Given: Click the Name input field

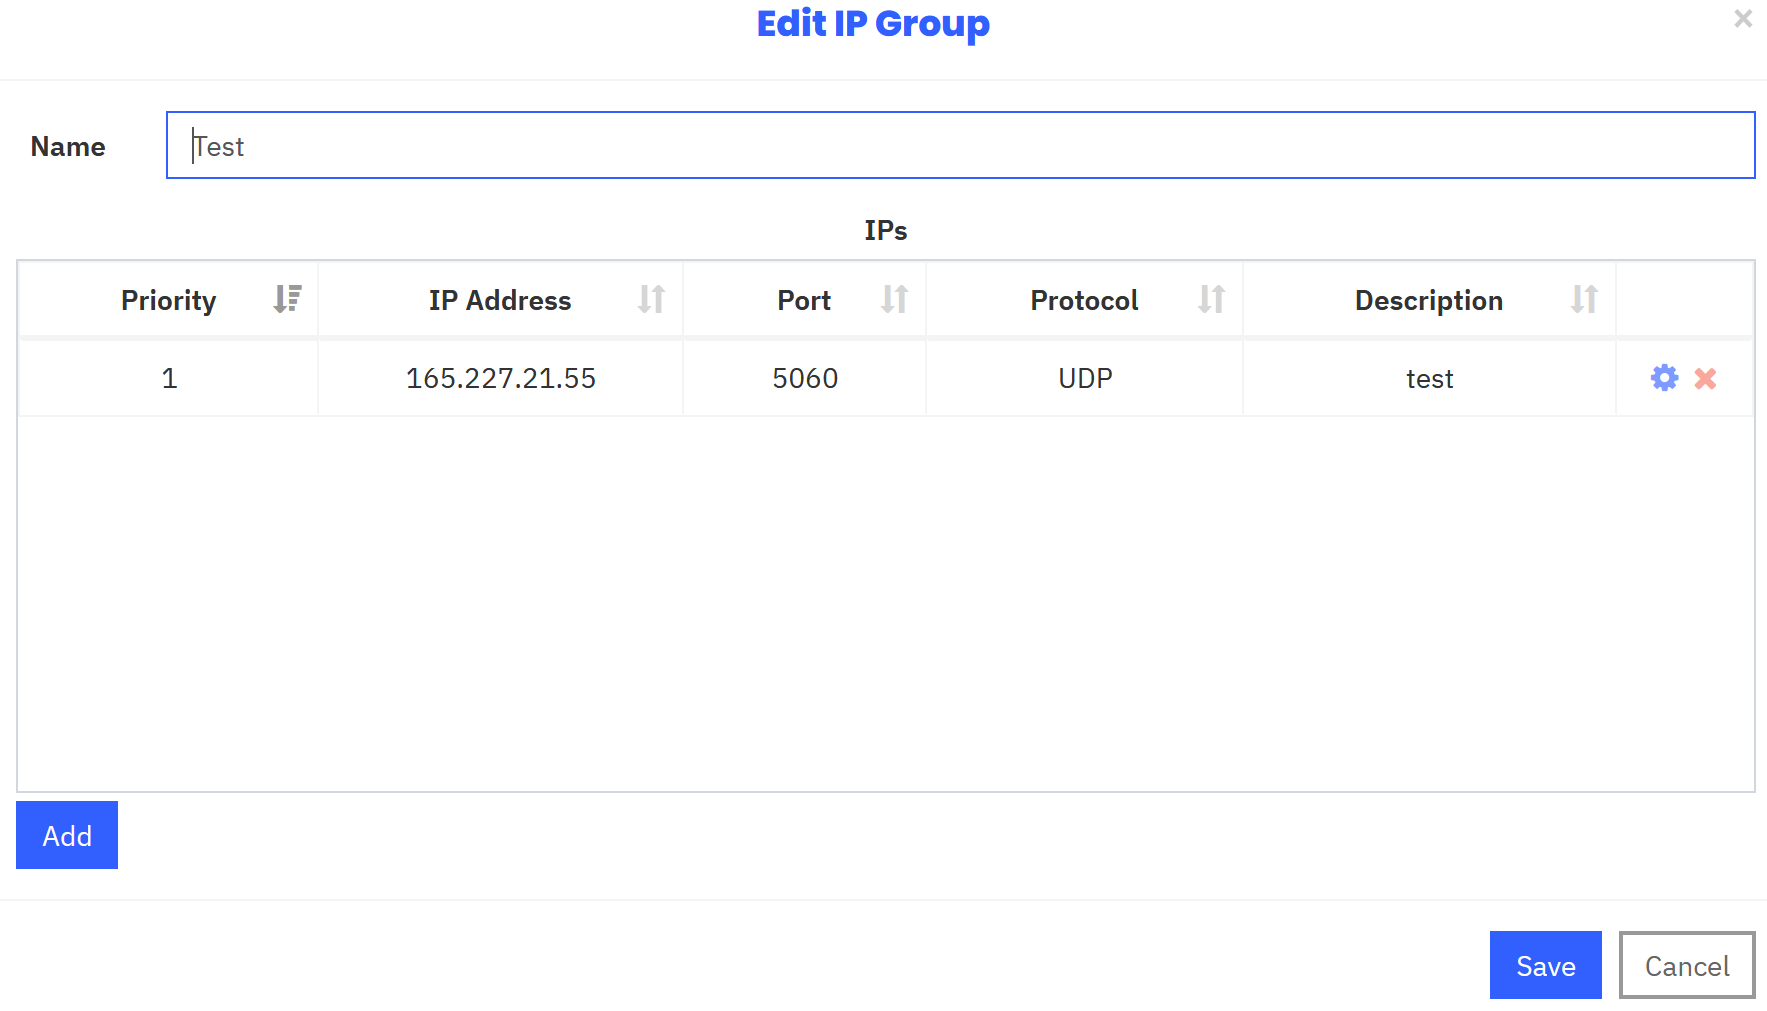Looking at the screenshot, I should coord(960,145).
